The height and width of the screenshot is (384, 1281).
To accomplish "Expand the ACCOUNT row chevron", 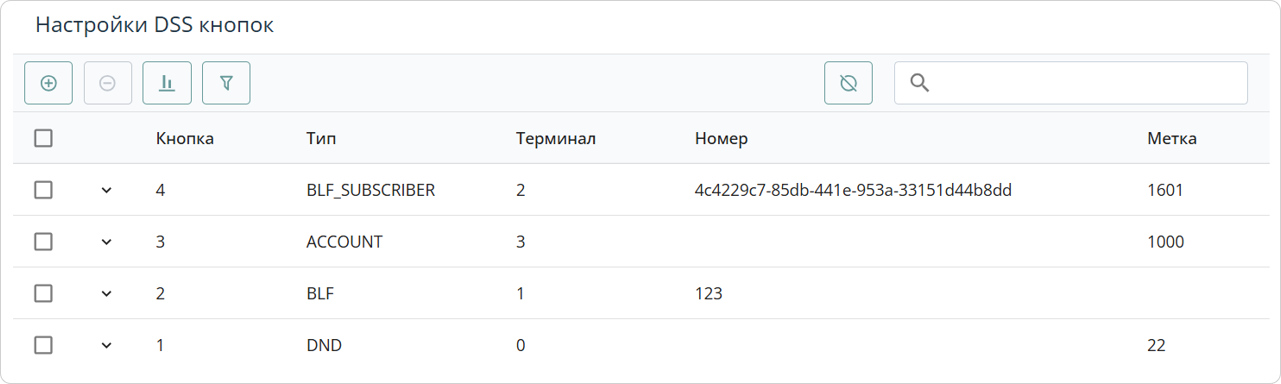I will [x=107, y=242].
